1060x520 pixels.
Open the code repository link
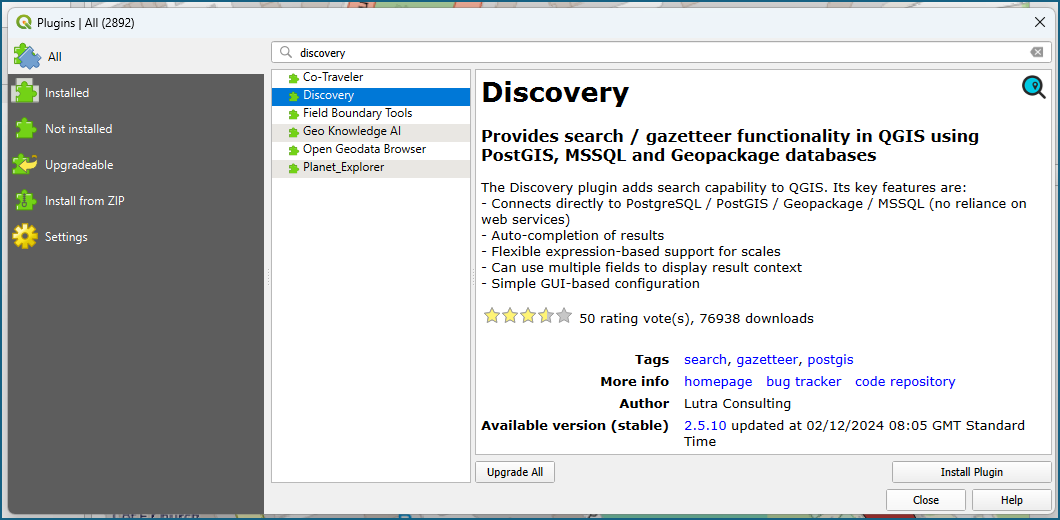tap(905, 381)
